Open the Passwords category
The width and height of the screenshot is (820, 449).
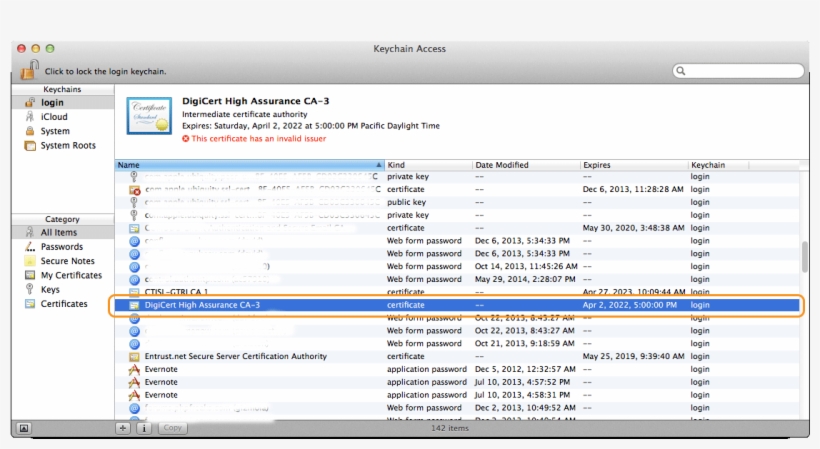coord(63,247)
